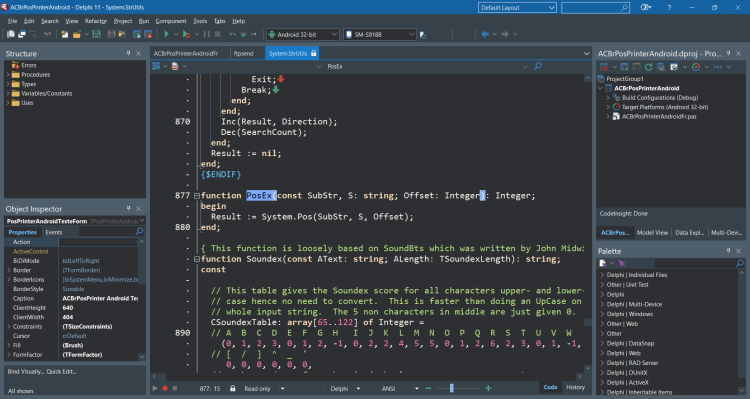Viewport: 750px width, 399px height.
Task: Expand Delphi | Individual Files palette category
Action: click(x=602, y=275)
